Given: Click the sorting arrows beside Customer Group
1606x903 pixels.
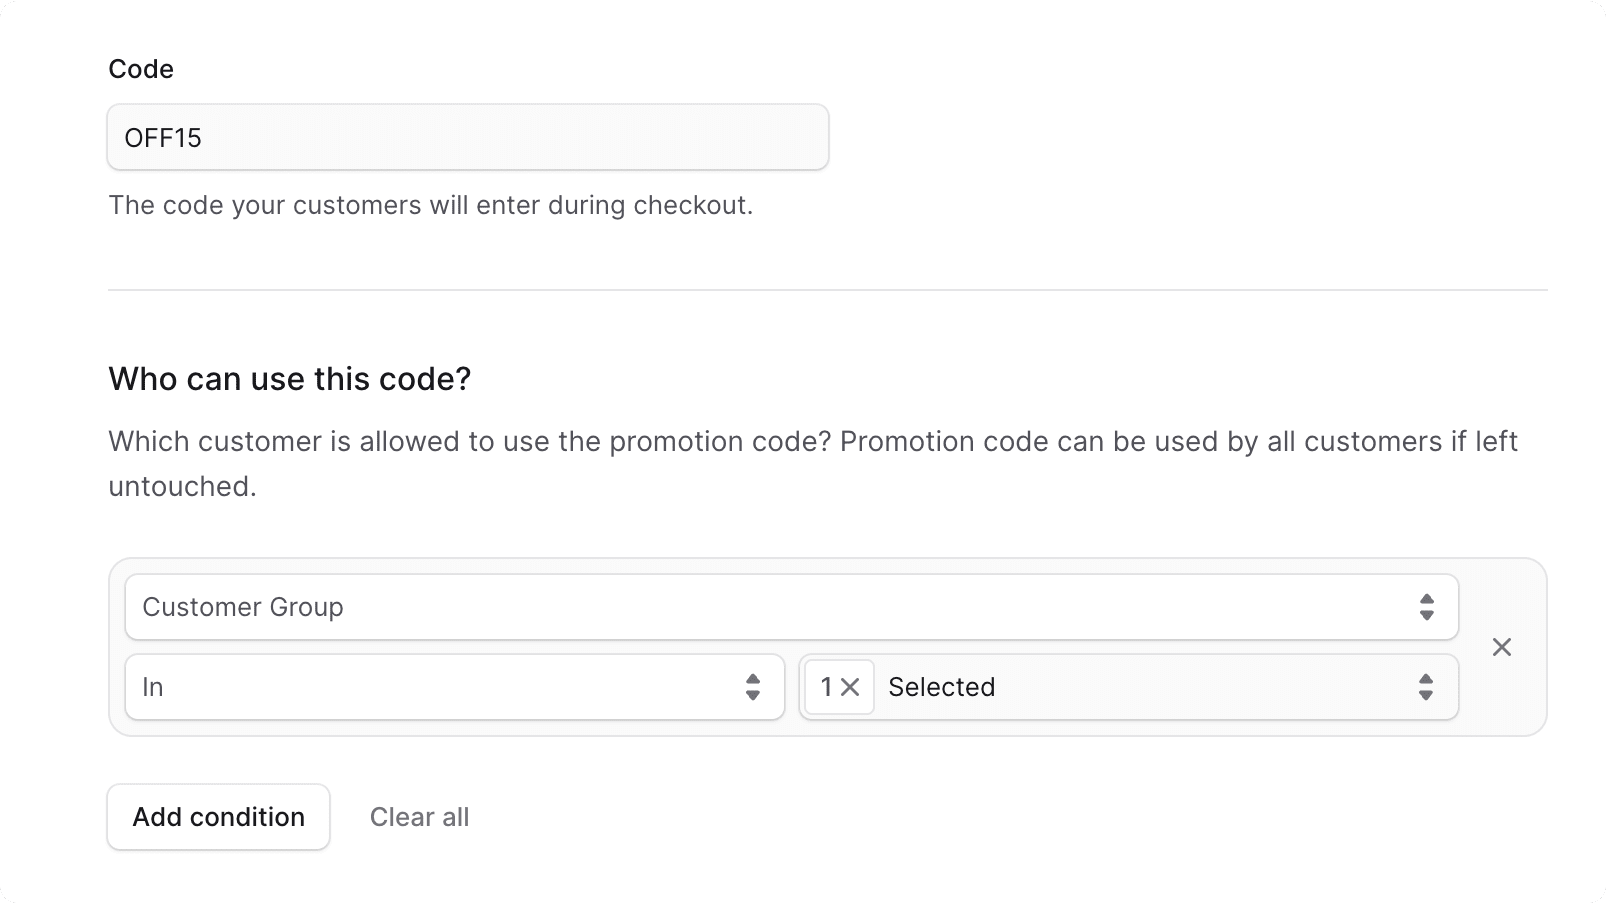Looking at the screenshot, I should click(x=1427, y=607).
